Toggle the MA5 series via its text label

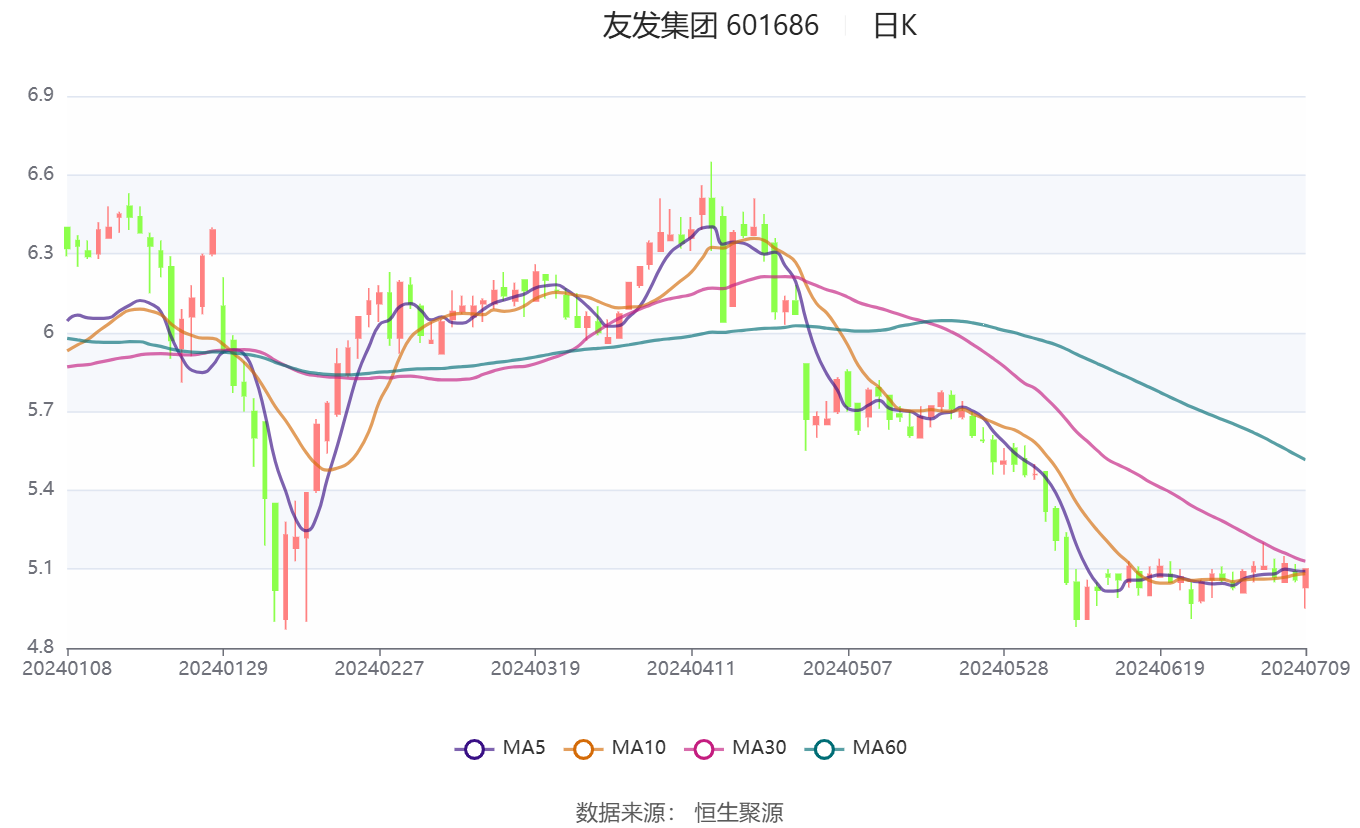(524, 747)
